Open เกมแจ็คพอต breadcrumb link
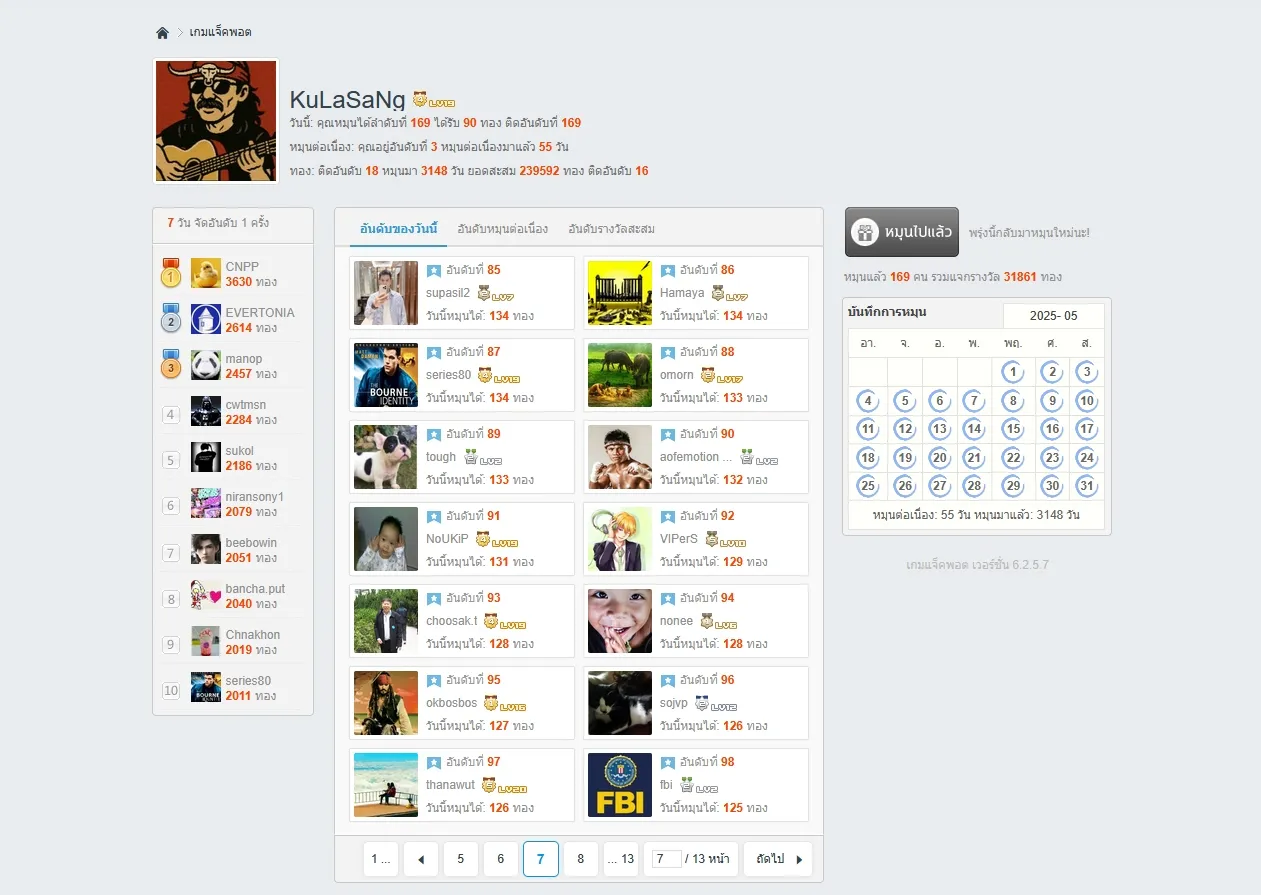 click(x=221, y=32)
